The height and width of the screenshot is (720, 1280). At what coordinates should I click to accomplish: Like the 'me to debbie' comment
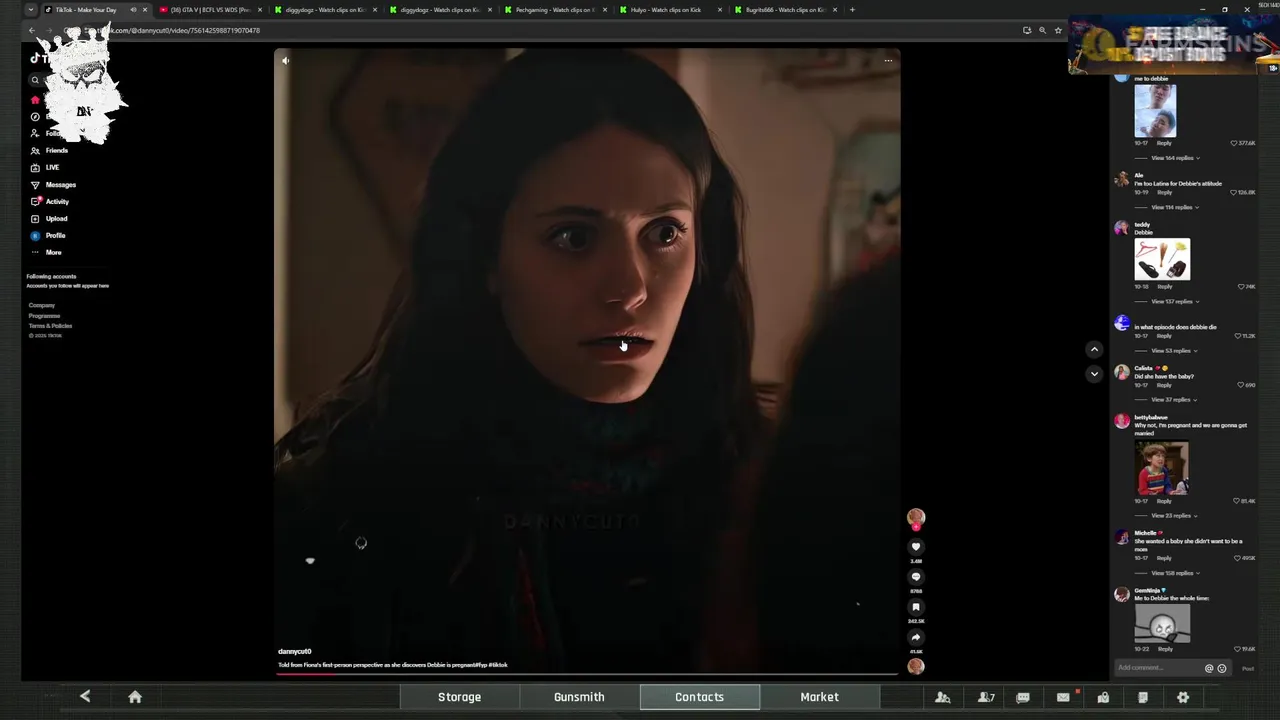[x=1233, y=143]
